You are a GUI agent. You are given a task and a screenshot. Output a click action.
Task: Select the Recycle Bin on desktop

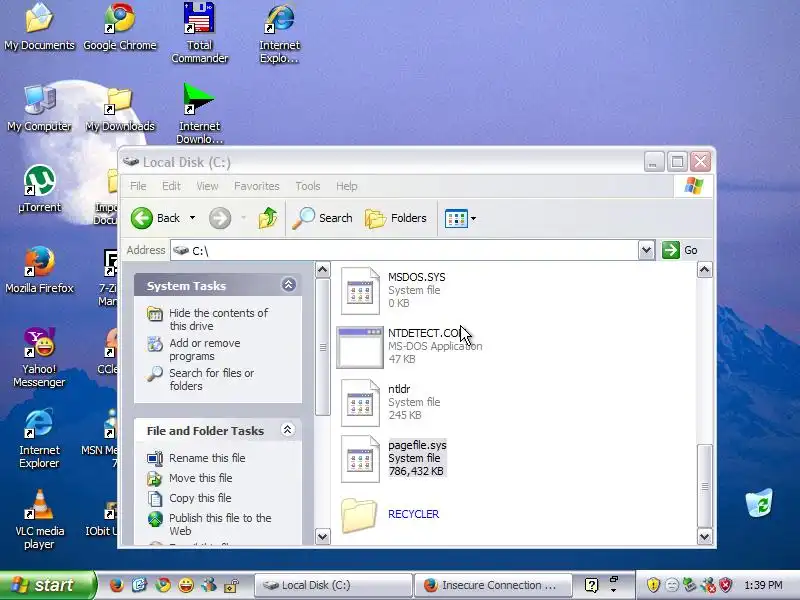click(759, 503)
